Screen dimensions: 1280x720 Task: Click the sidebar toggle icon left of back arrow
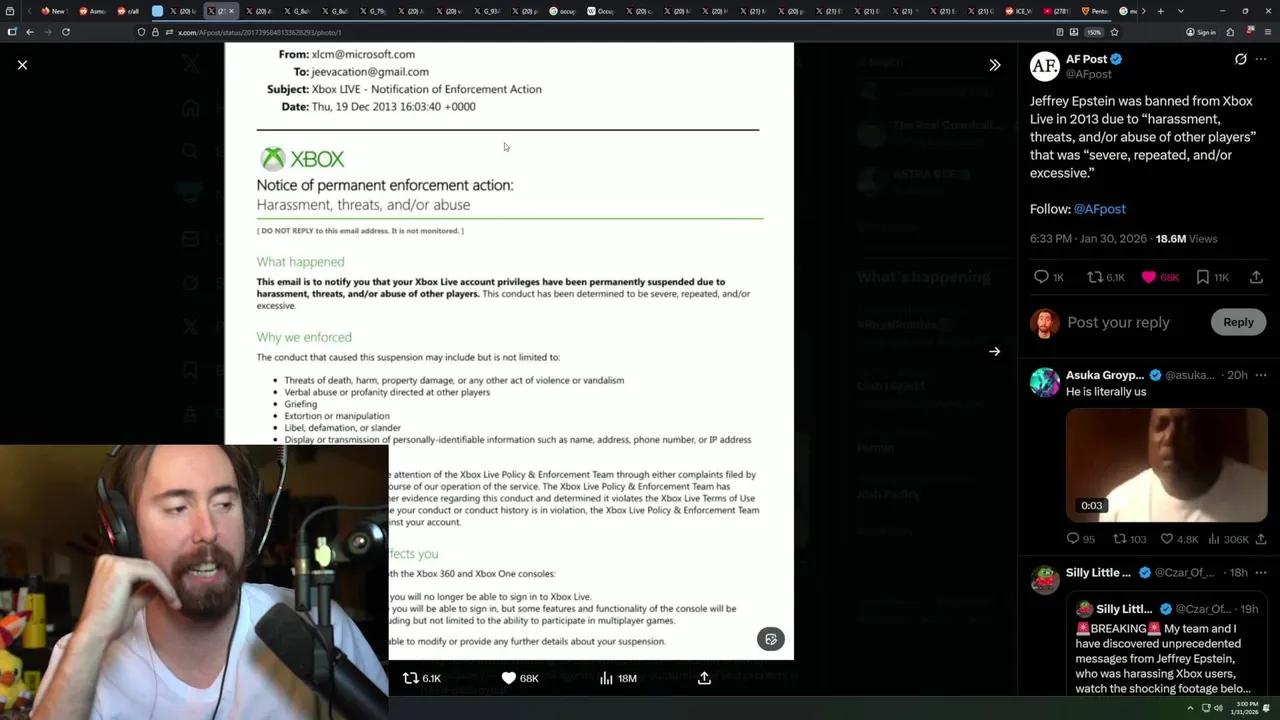(12, 32)
